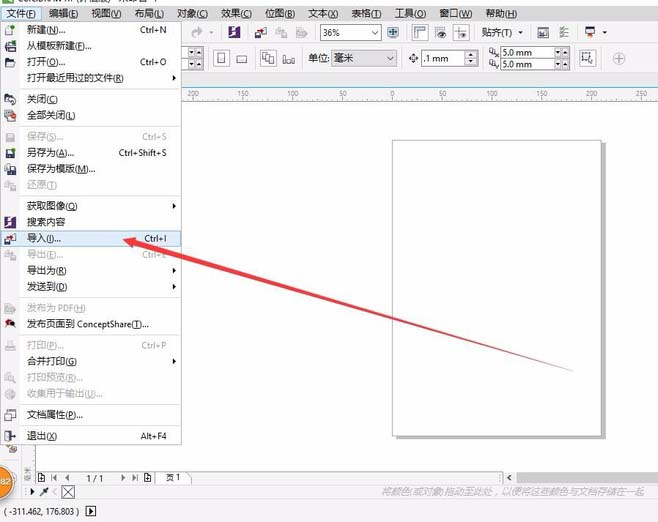Toggle show grid icon
The image size is (658, 522).
pyautogui.click(x=440, y=32)
